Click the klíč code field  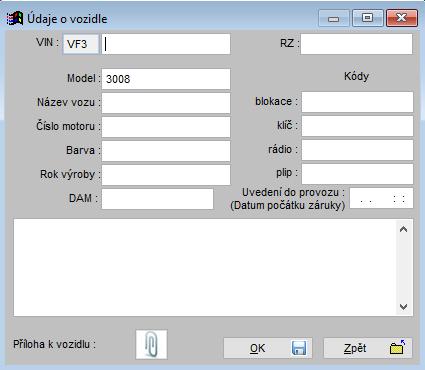357,126
